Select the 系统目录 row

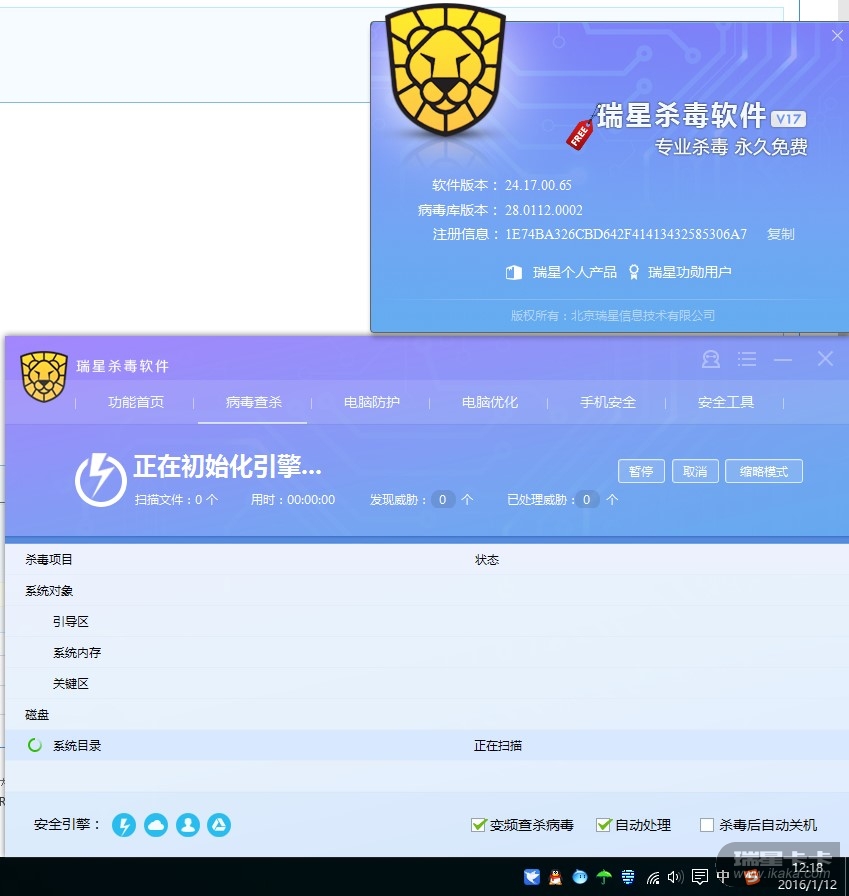pyautogui.click(x=426, y=745)
